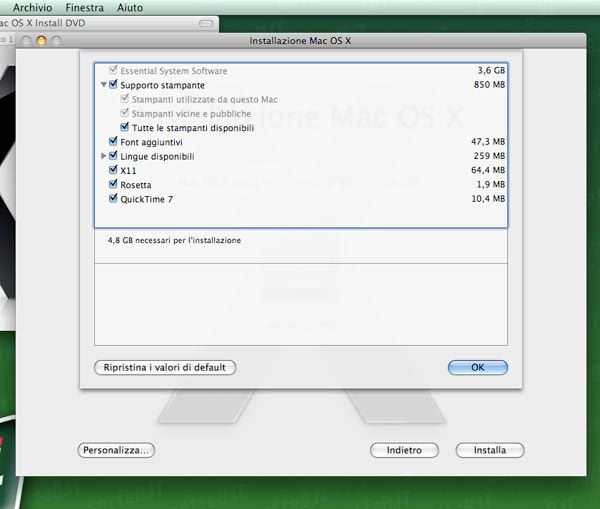The image size is (600, 509).
Task: Confirm selection with the OK button
Action: (x=478, y=367)
